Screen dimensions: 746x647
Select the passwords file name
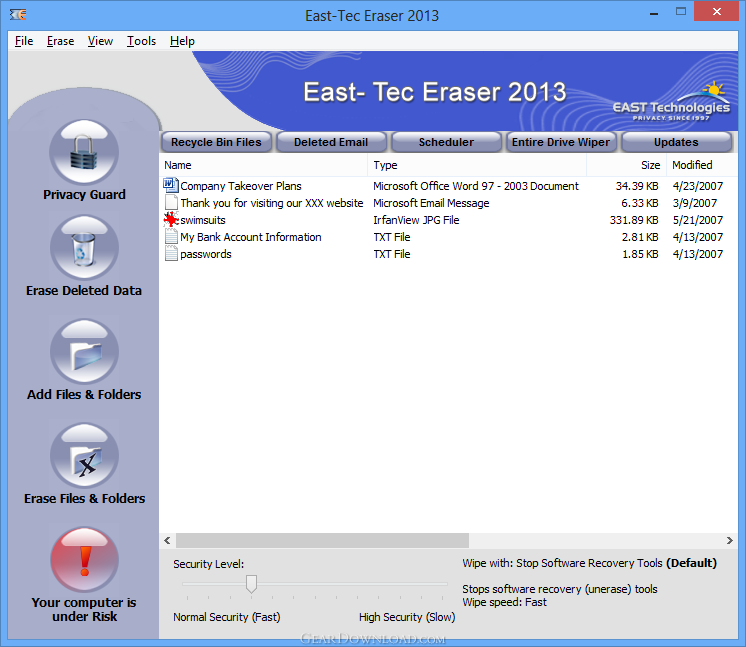(206, 255)
